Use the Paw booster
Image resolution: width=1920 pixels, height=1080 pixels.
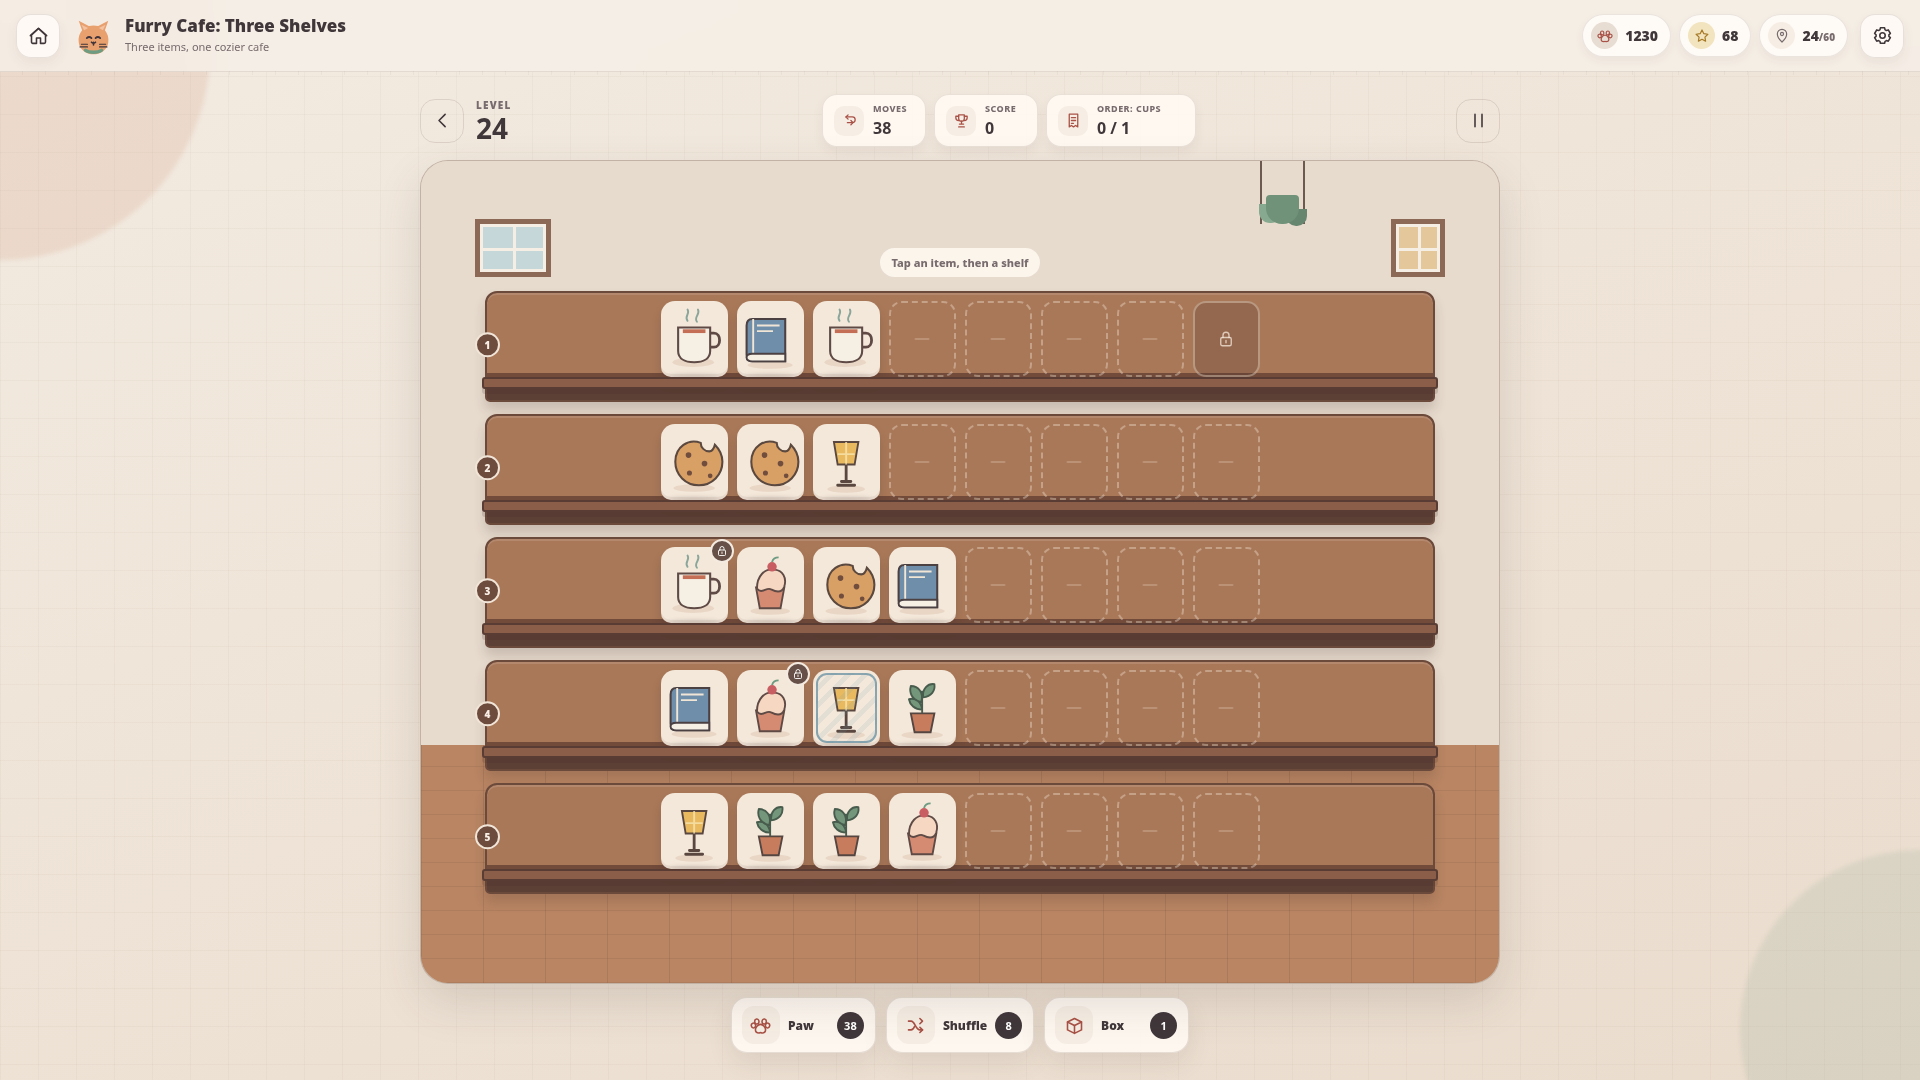(x=803, y=1025)
